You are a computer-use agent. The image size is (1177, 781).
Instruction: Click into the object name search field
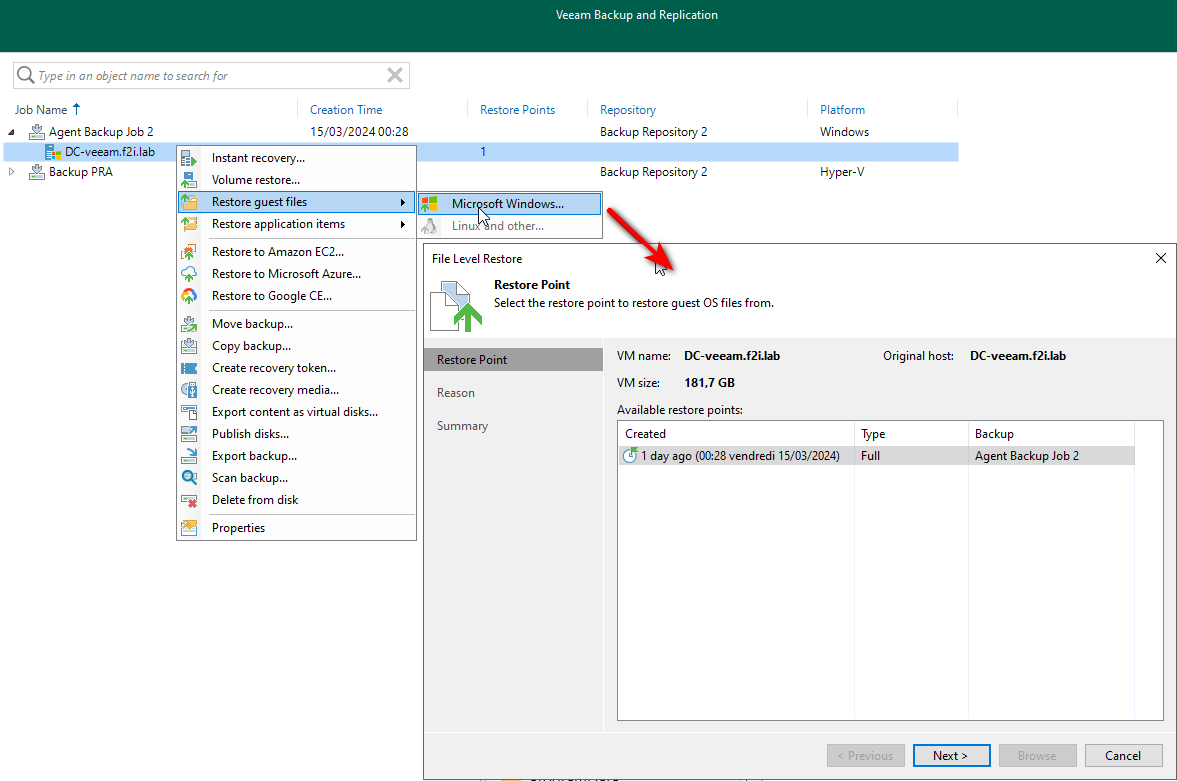[x=210, y=75]
